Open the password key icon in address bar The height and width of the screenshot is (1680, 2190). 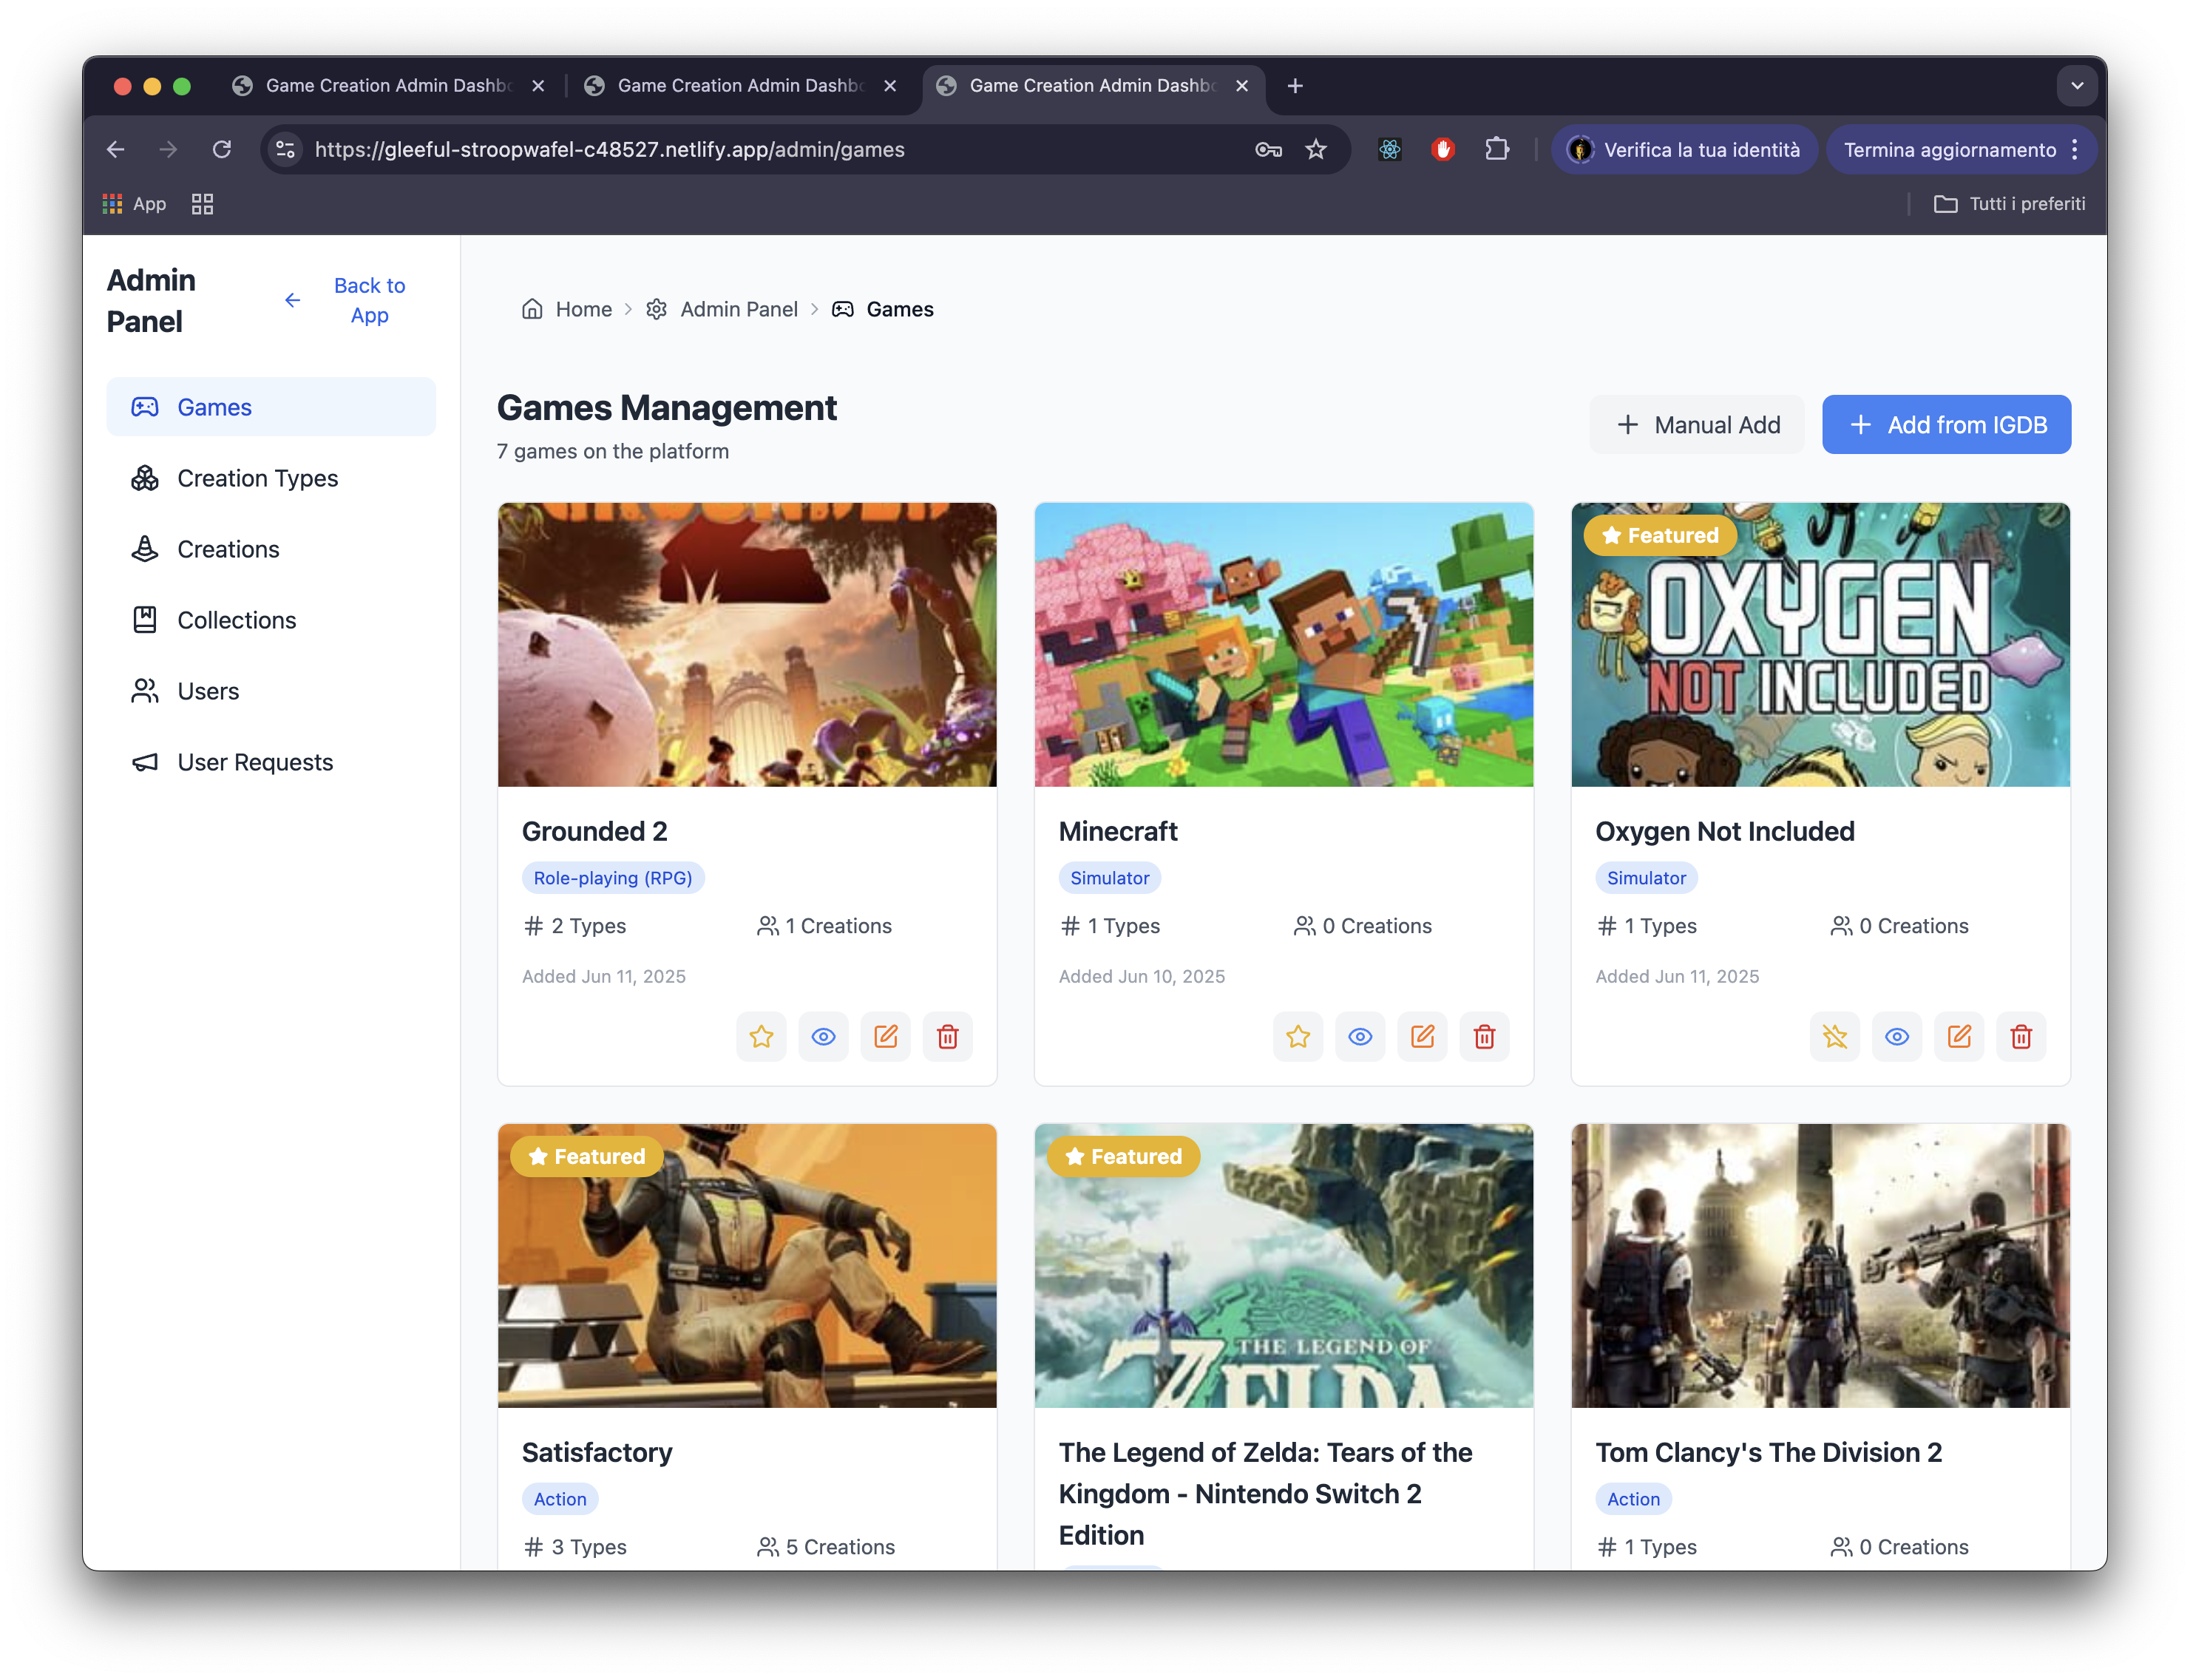(x=1268, y=150)
